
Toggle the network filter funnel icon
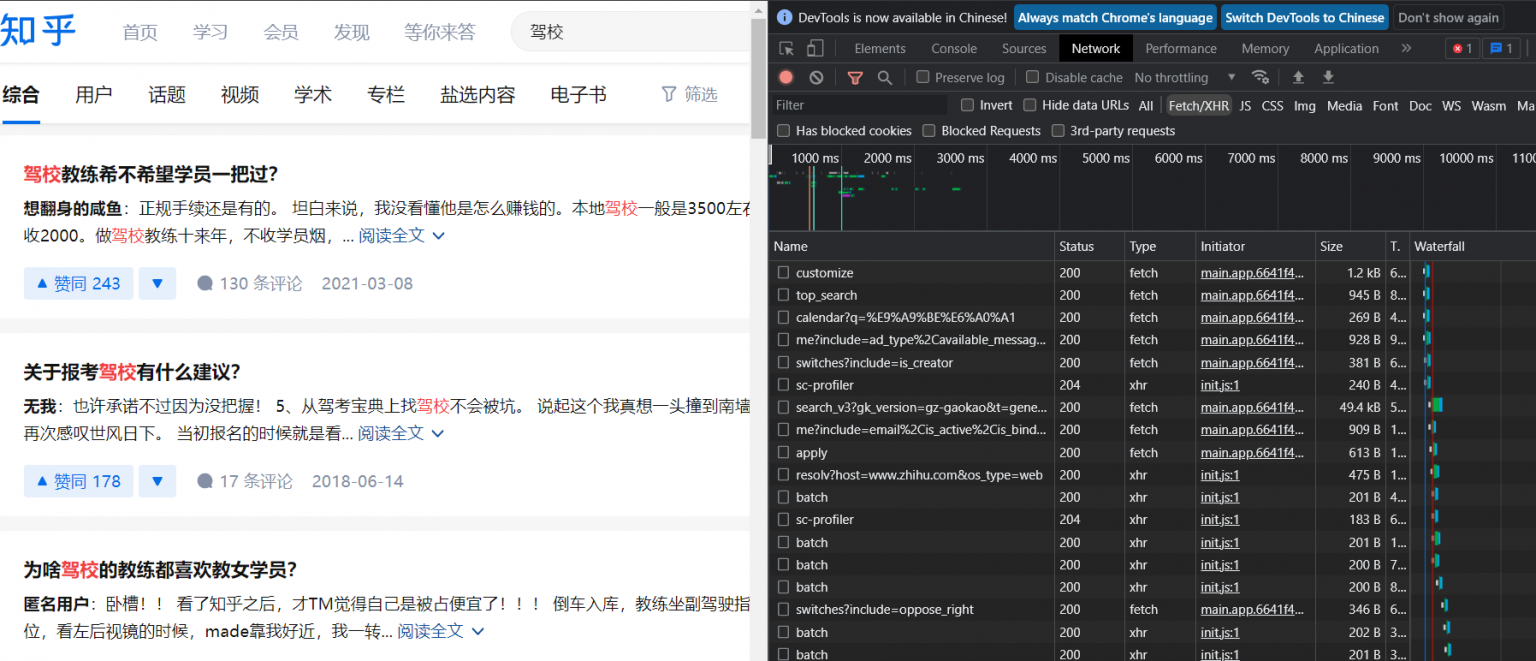855,77
